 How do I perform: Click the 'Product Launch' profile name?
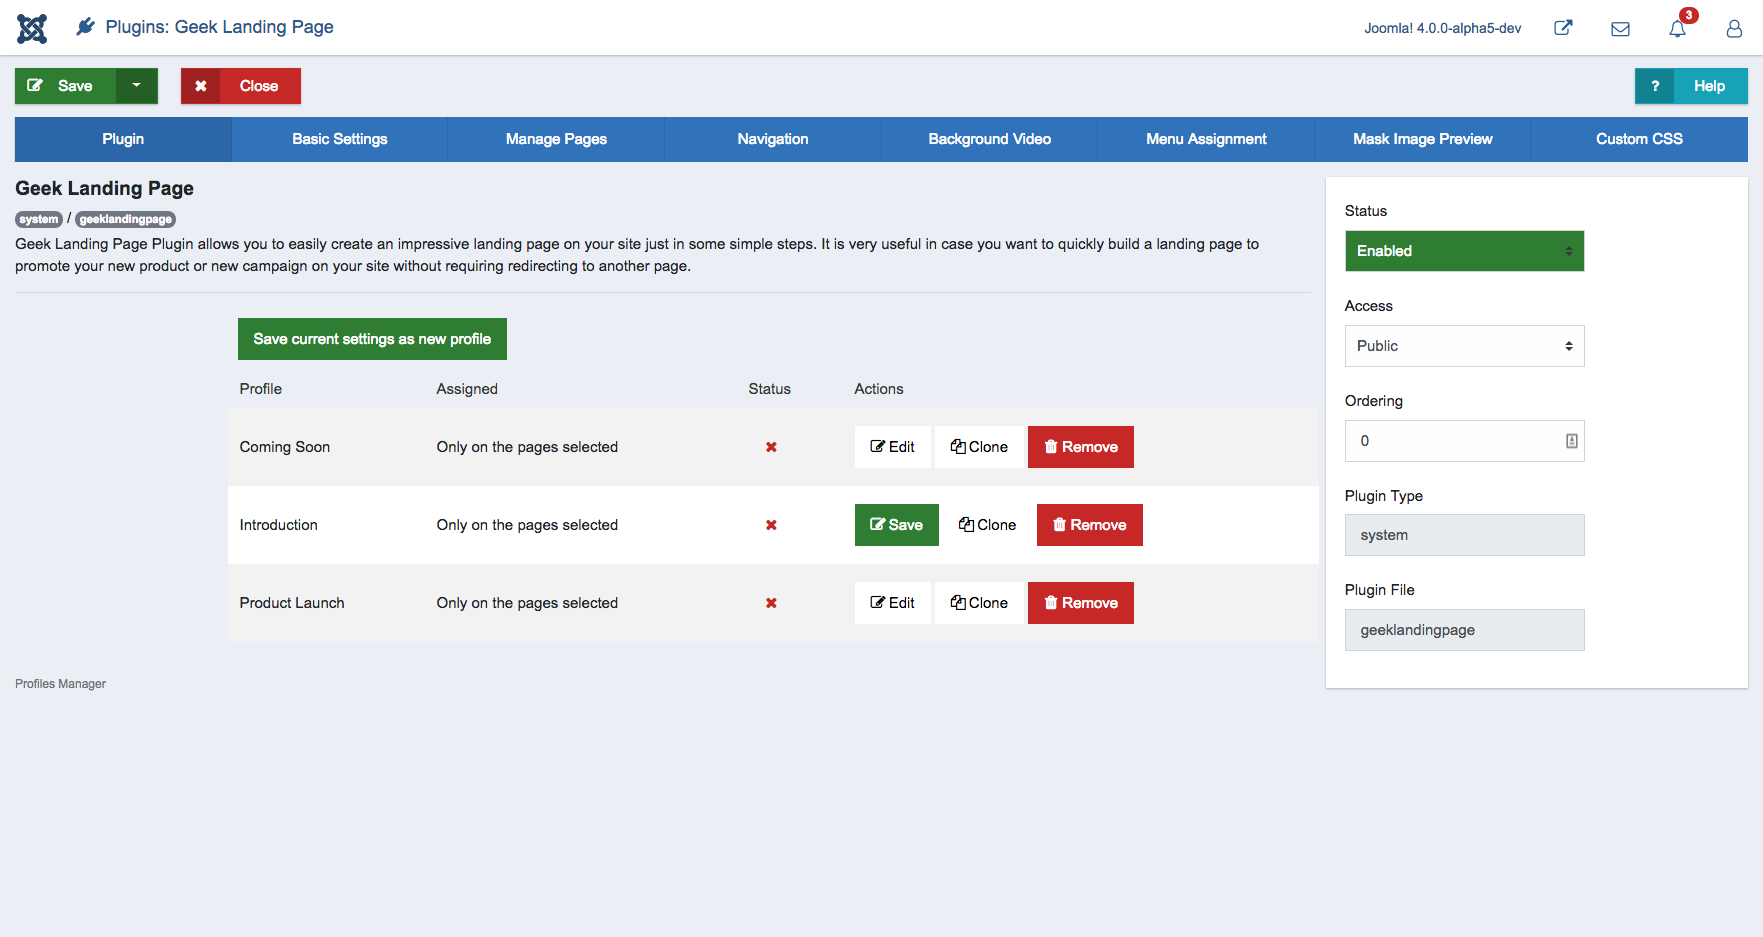point(292,603)
